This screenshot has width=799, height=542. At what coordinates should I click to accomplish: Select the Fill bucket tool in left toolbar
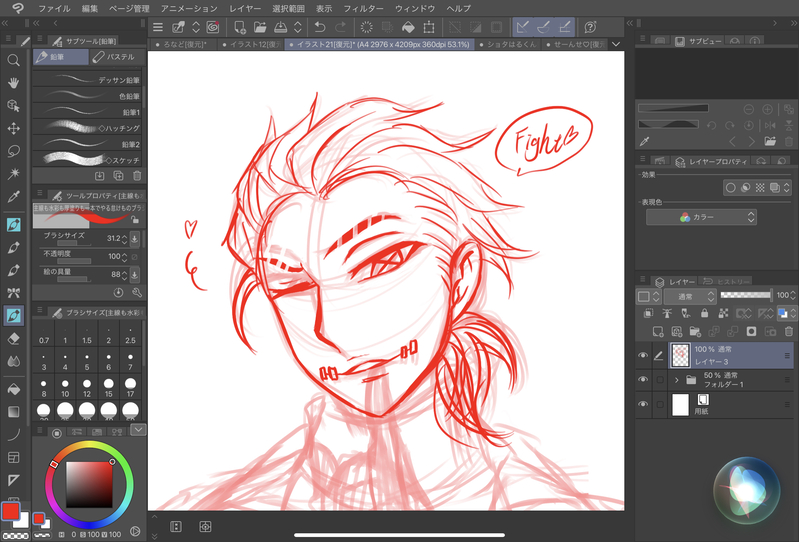pos(14,389)
